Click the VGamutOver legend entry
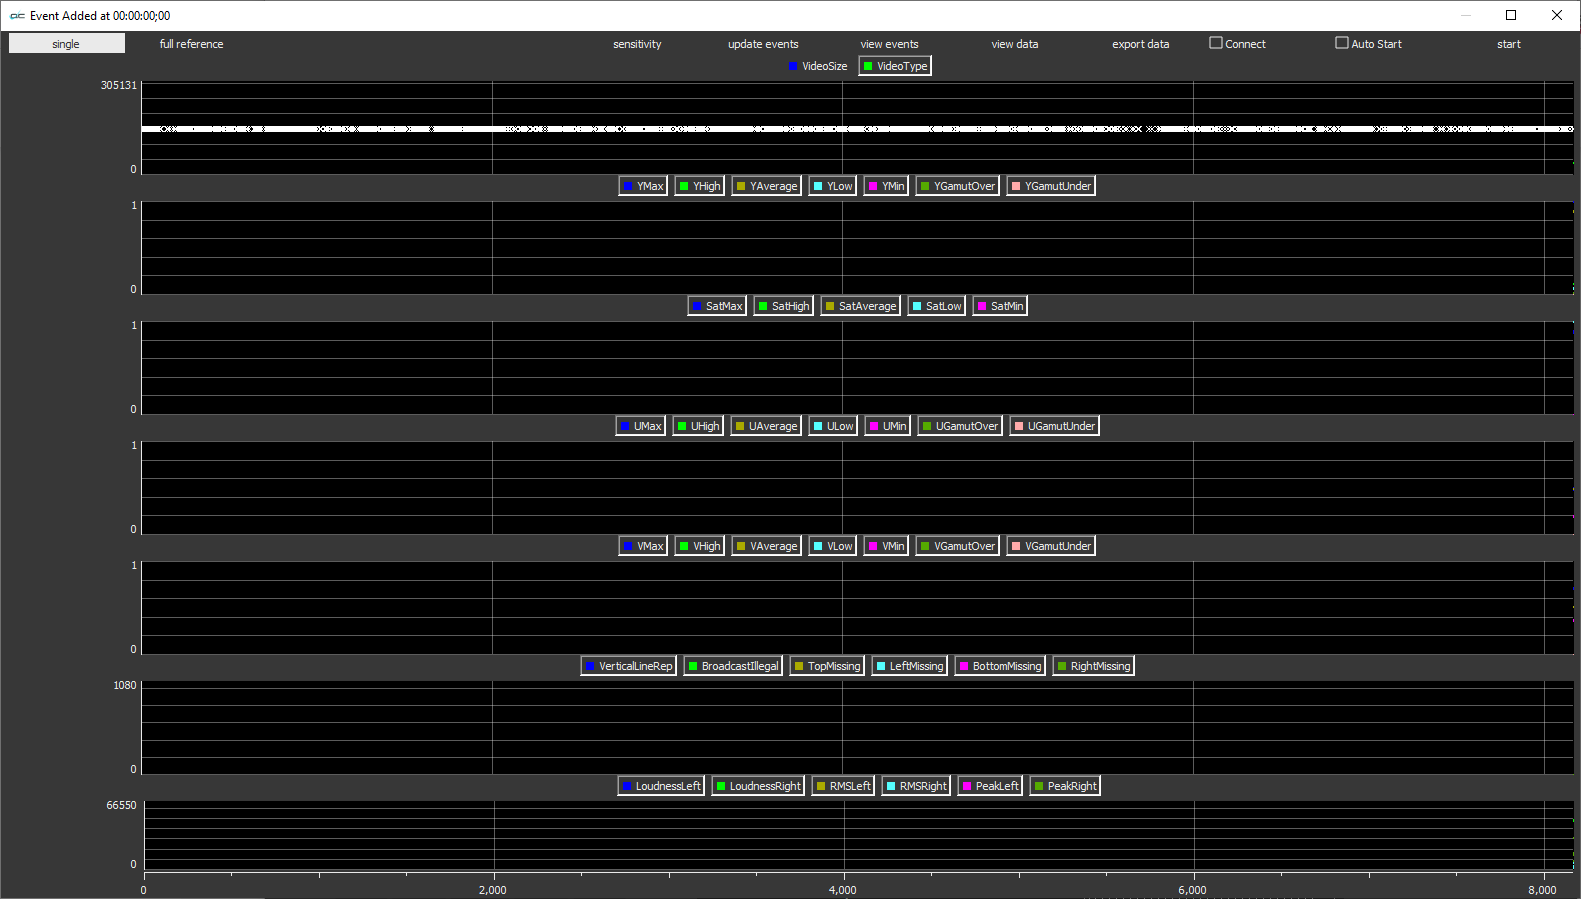 958,546
